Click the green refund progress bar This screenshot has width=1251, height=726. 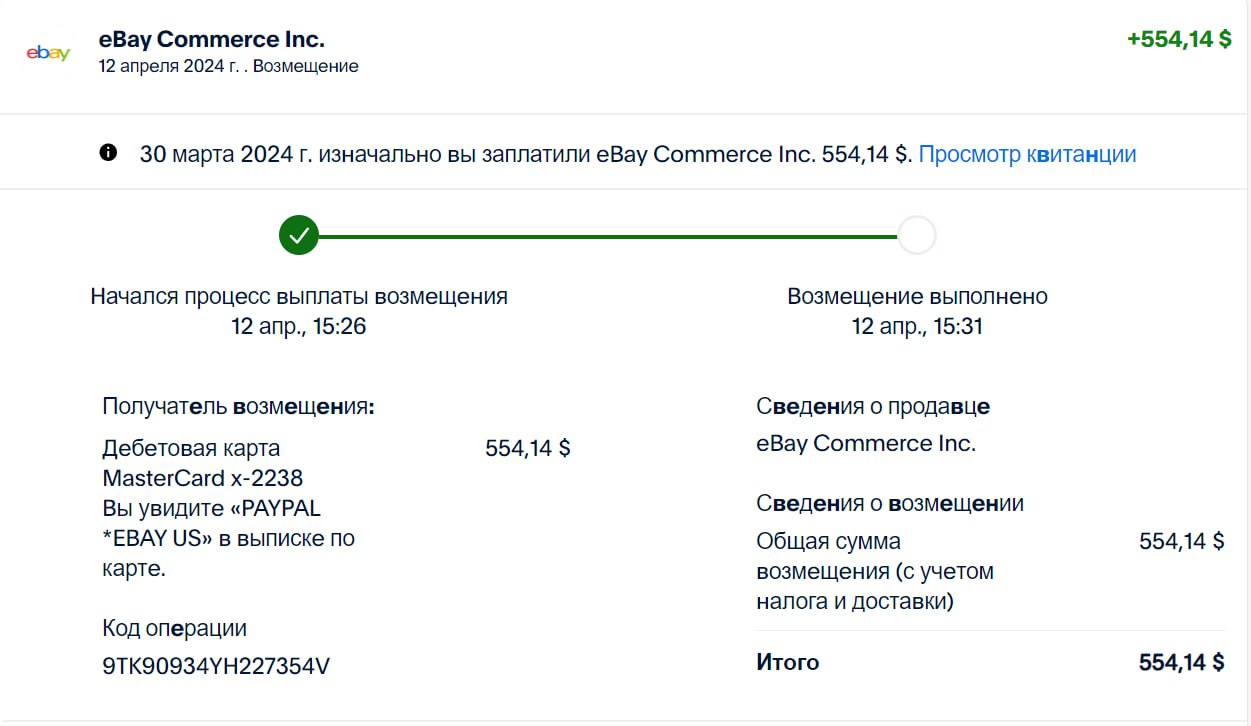(x=607, y=237)
